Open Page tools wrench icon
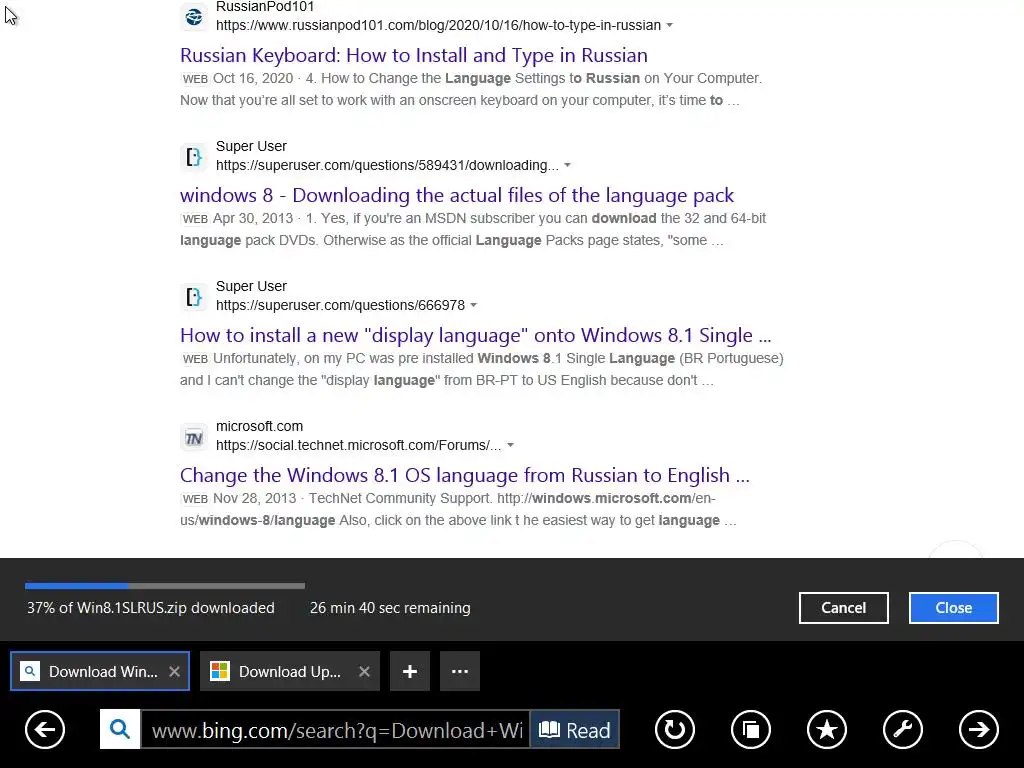 coord(903,729)
